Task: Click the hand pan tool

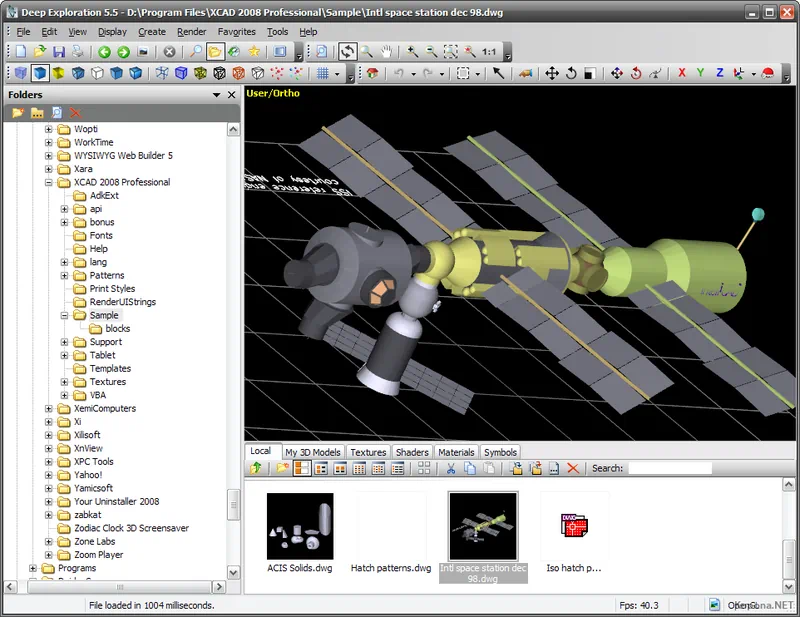Action: [386, 52]
